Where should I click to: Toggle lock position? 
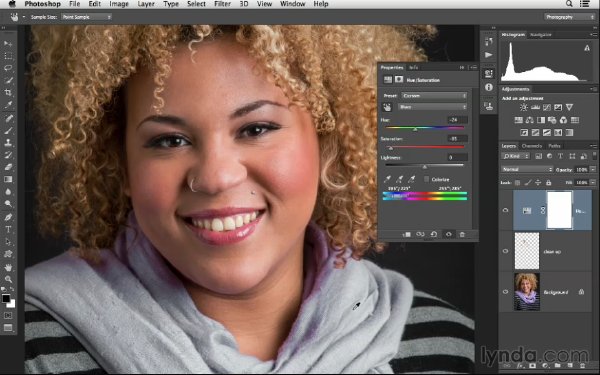coord(538,183)
